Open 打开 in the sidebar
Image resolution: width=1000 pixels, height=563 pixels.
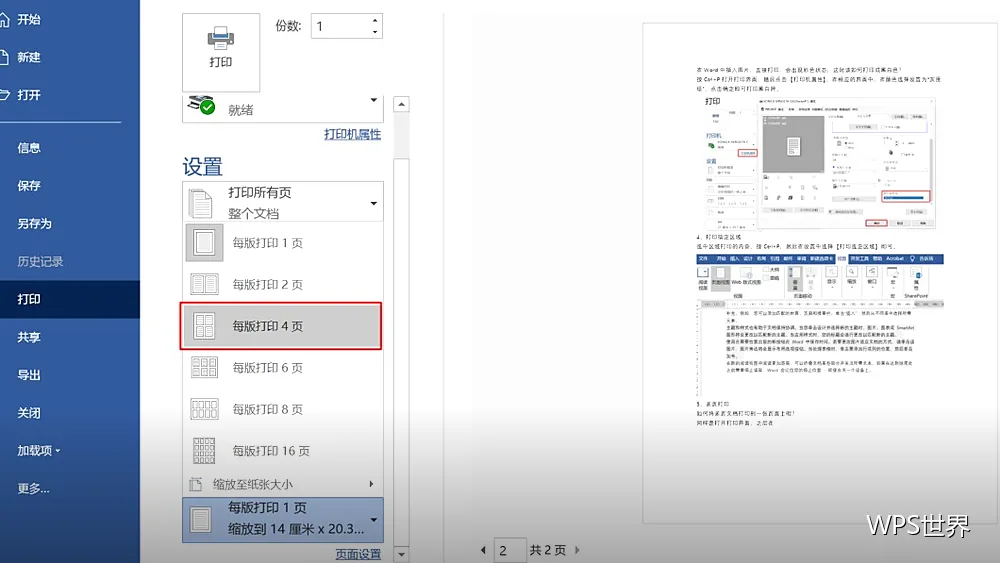[70, 95]
